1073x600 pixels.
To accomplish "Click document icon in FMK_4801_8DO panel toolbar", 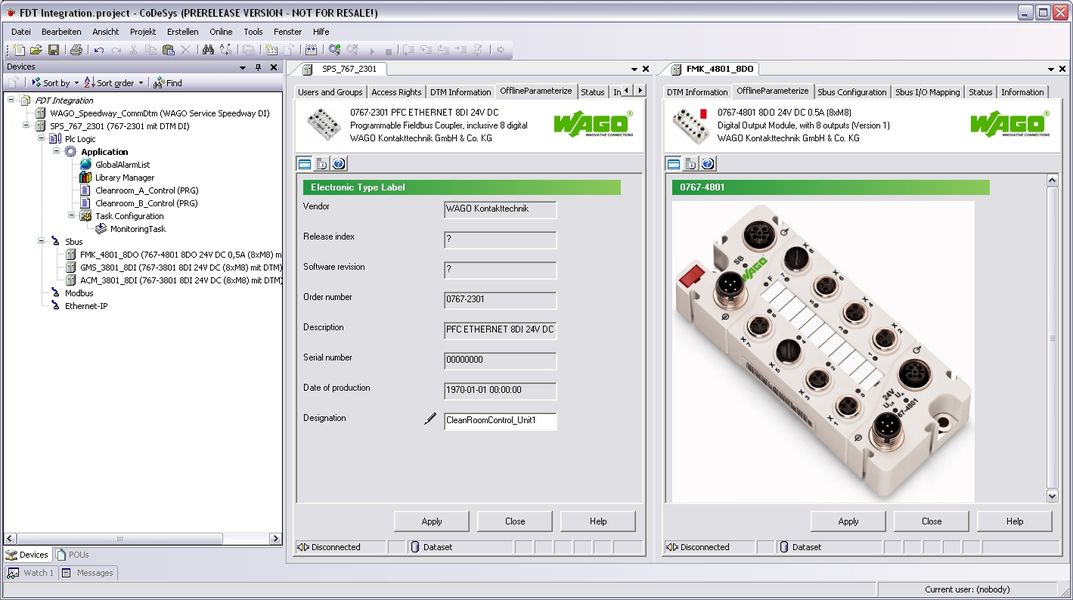I will coord(690,164).
